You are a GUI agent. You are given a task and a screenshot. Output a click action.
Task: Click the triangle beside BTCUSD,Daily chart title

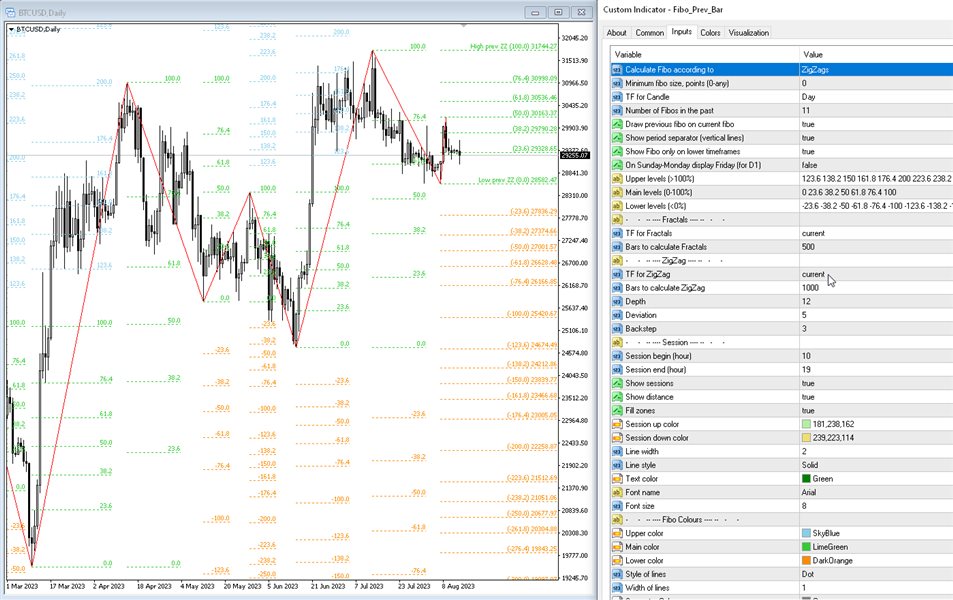[11, 29]
